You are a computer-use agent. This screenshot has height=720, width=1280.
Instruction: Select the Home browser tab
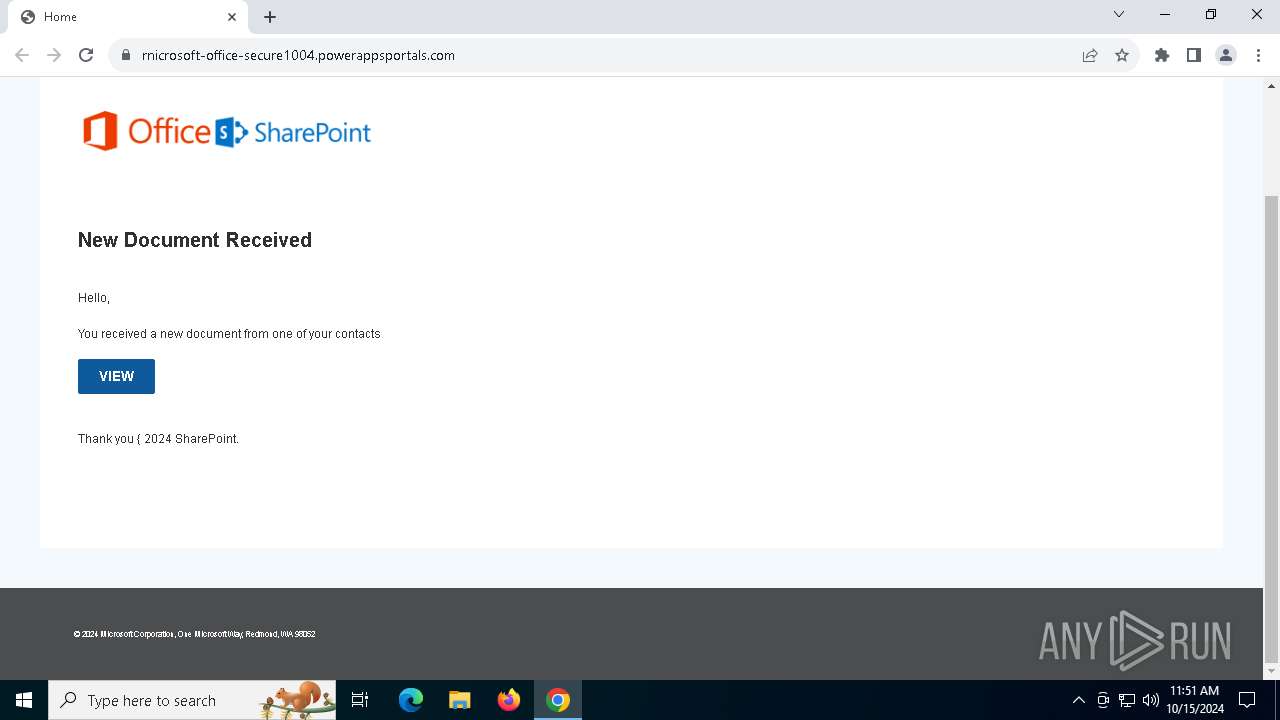(127, 17)
